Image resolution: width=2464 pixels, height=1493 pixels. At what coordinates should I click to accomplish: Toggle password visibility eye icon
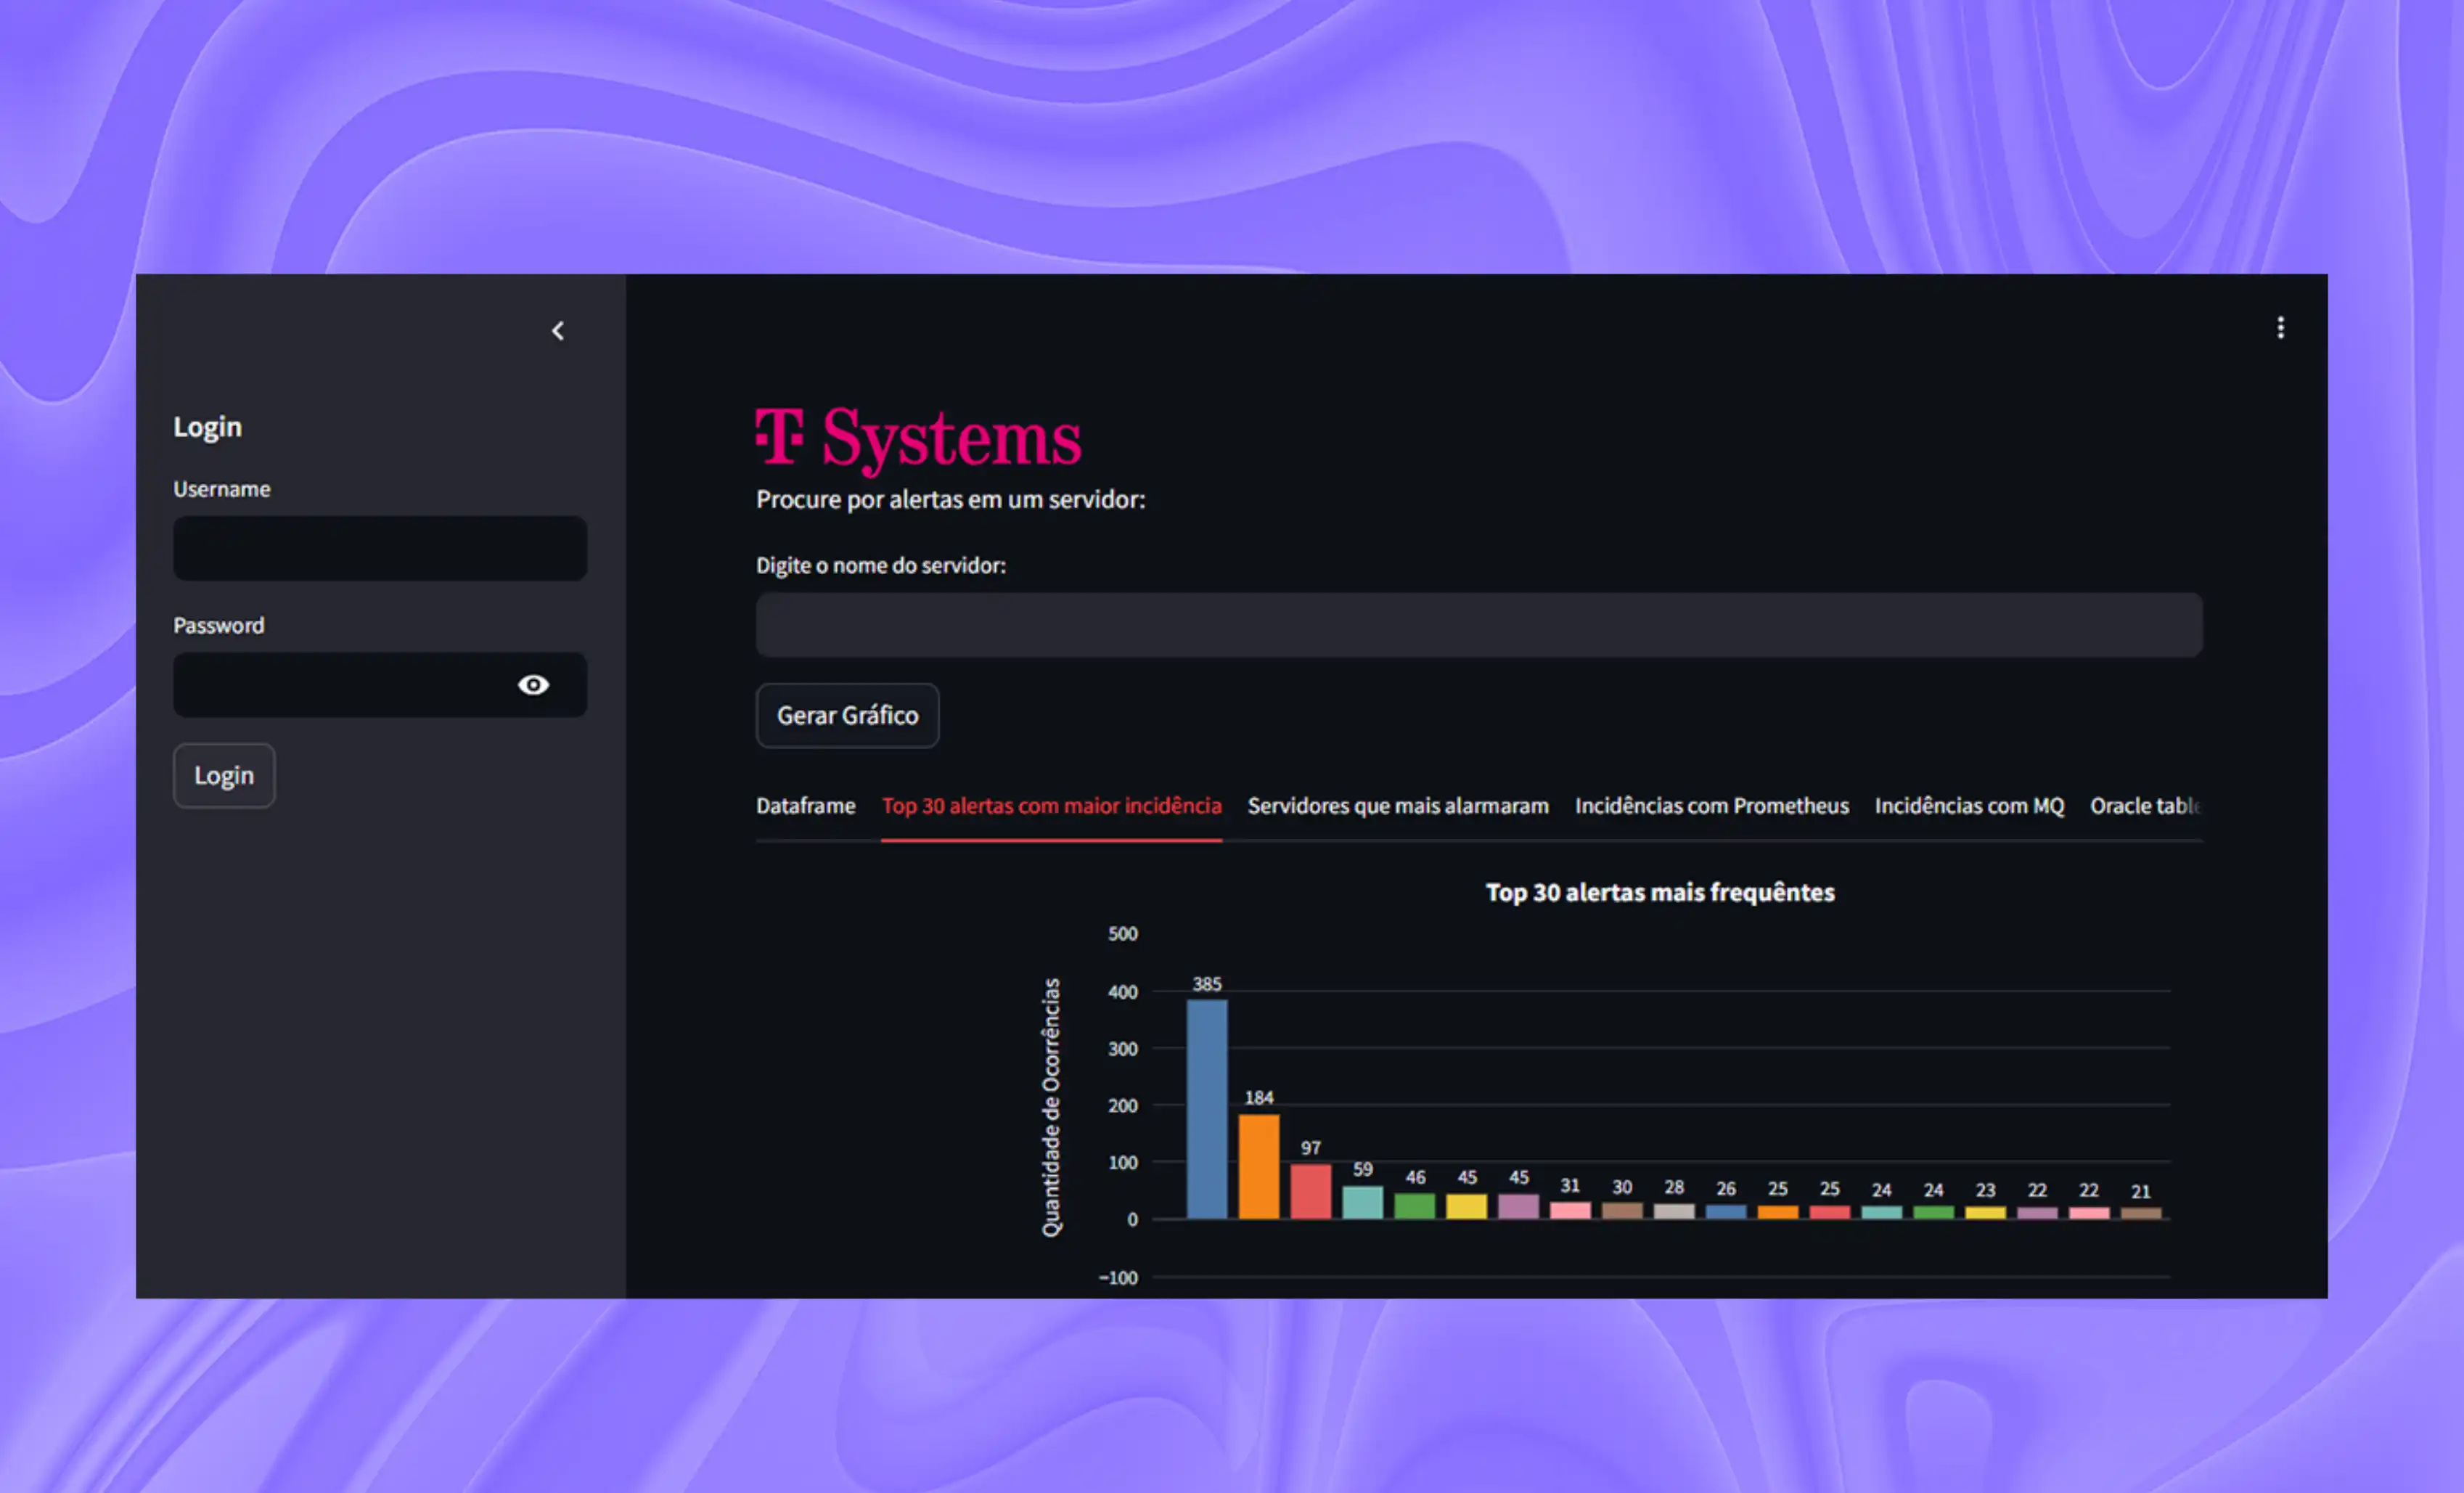coord(533,685)
